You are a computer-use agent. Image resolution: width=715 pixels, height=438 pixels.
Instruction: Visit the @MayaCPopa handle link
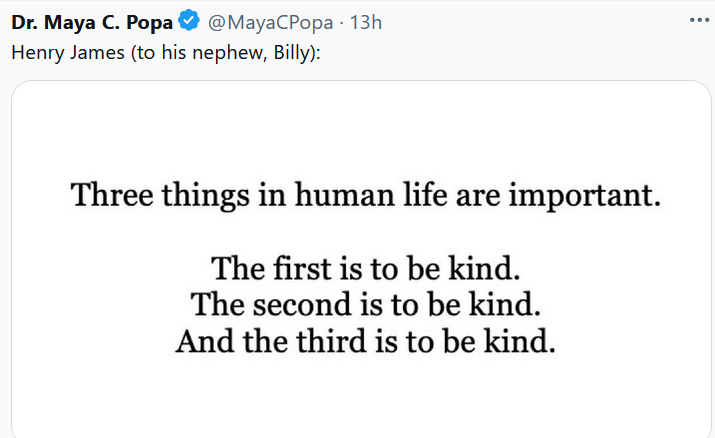270,22
